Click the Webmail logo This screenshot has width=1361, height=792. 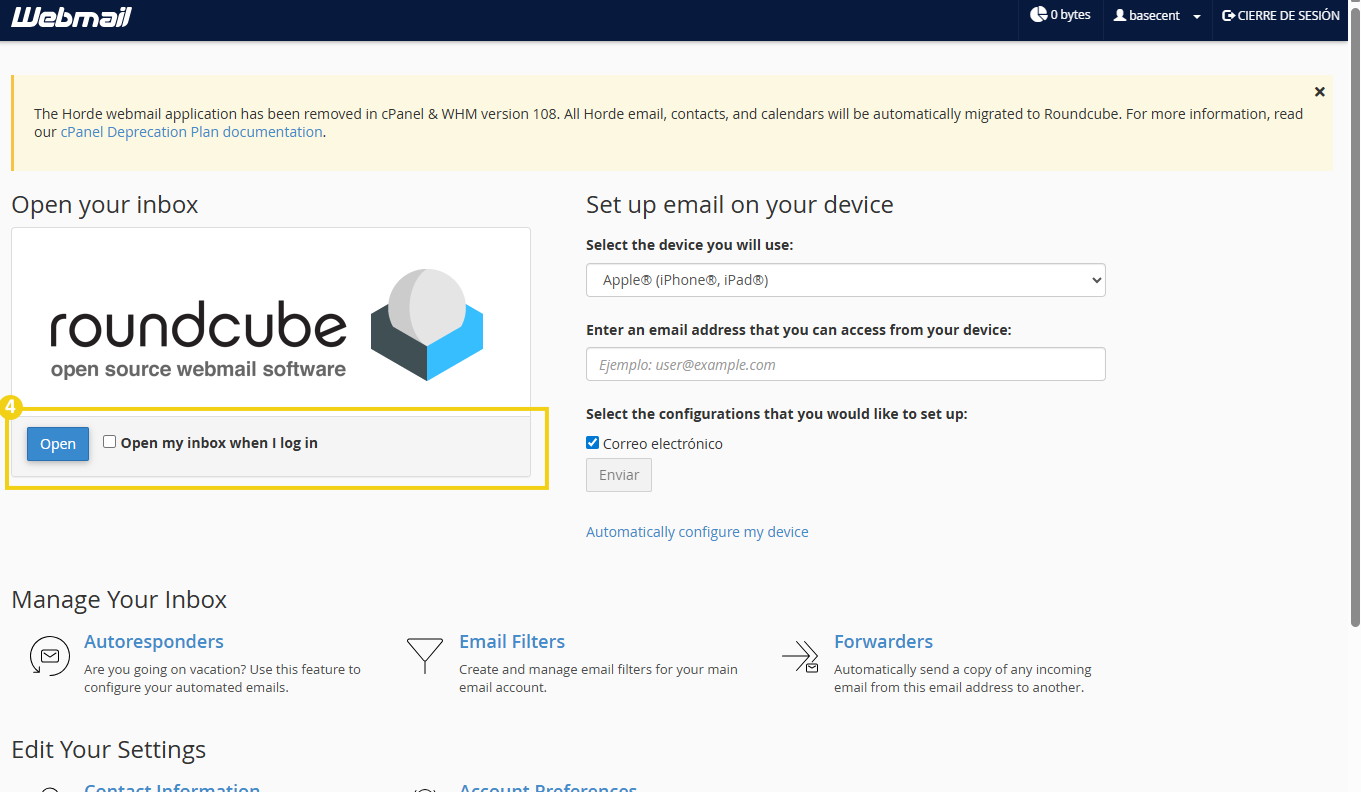(71, 17)
